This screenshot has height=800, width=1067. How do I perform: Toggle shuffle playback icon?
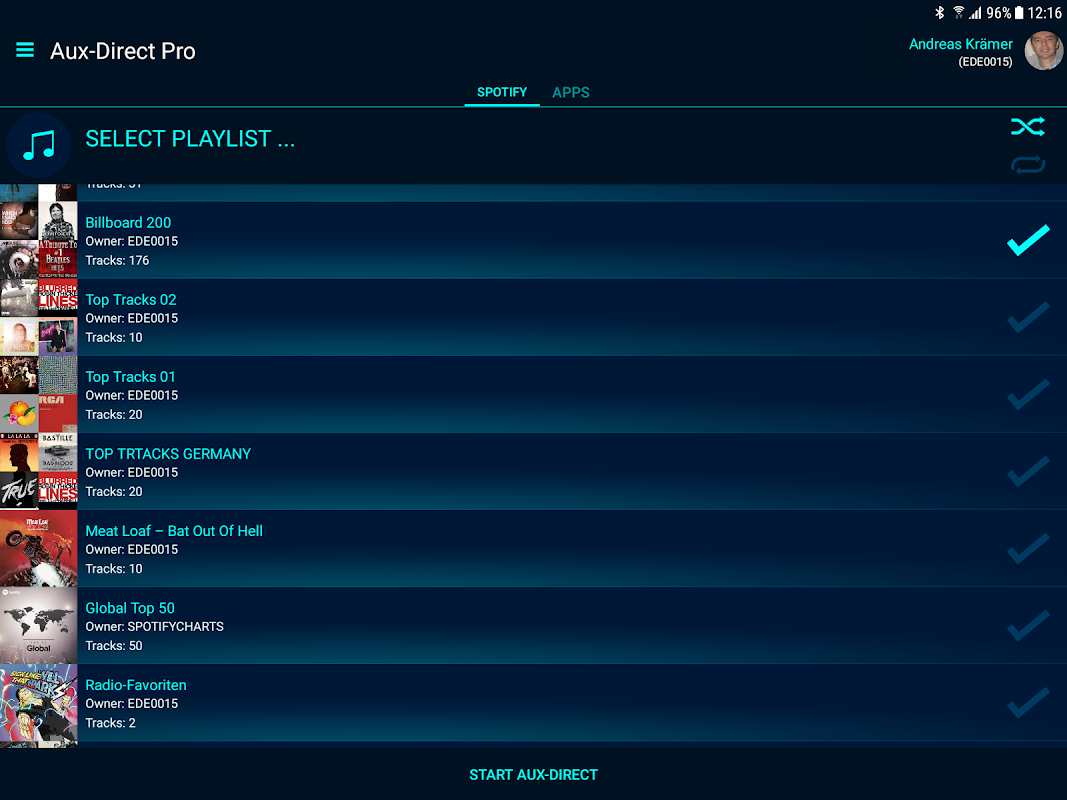(x=1028, y=127)
